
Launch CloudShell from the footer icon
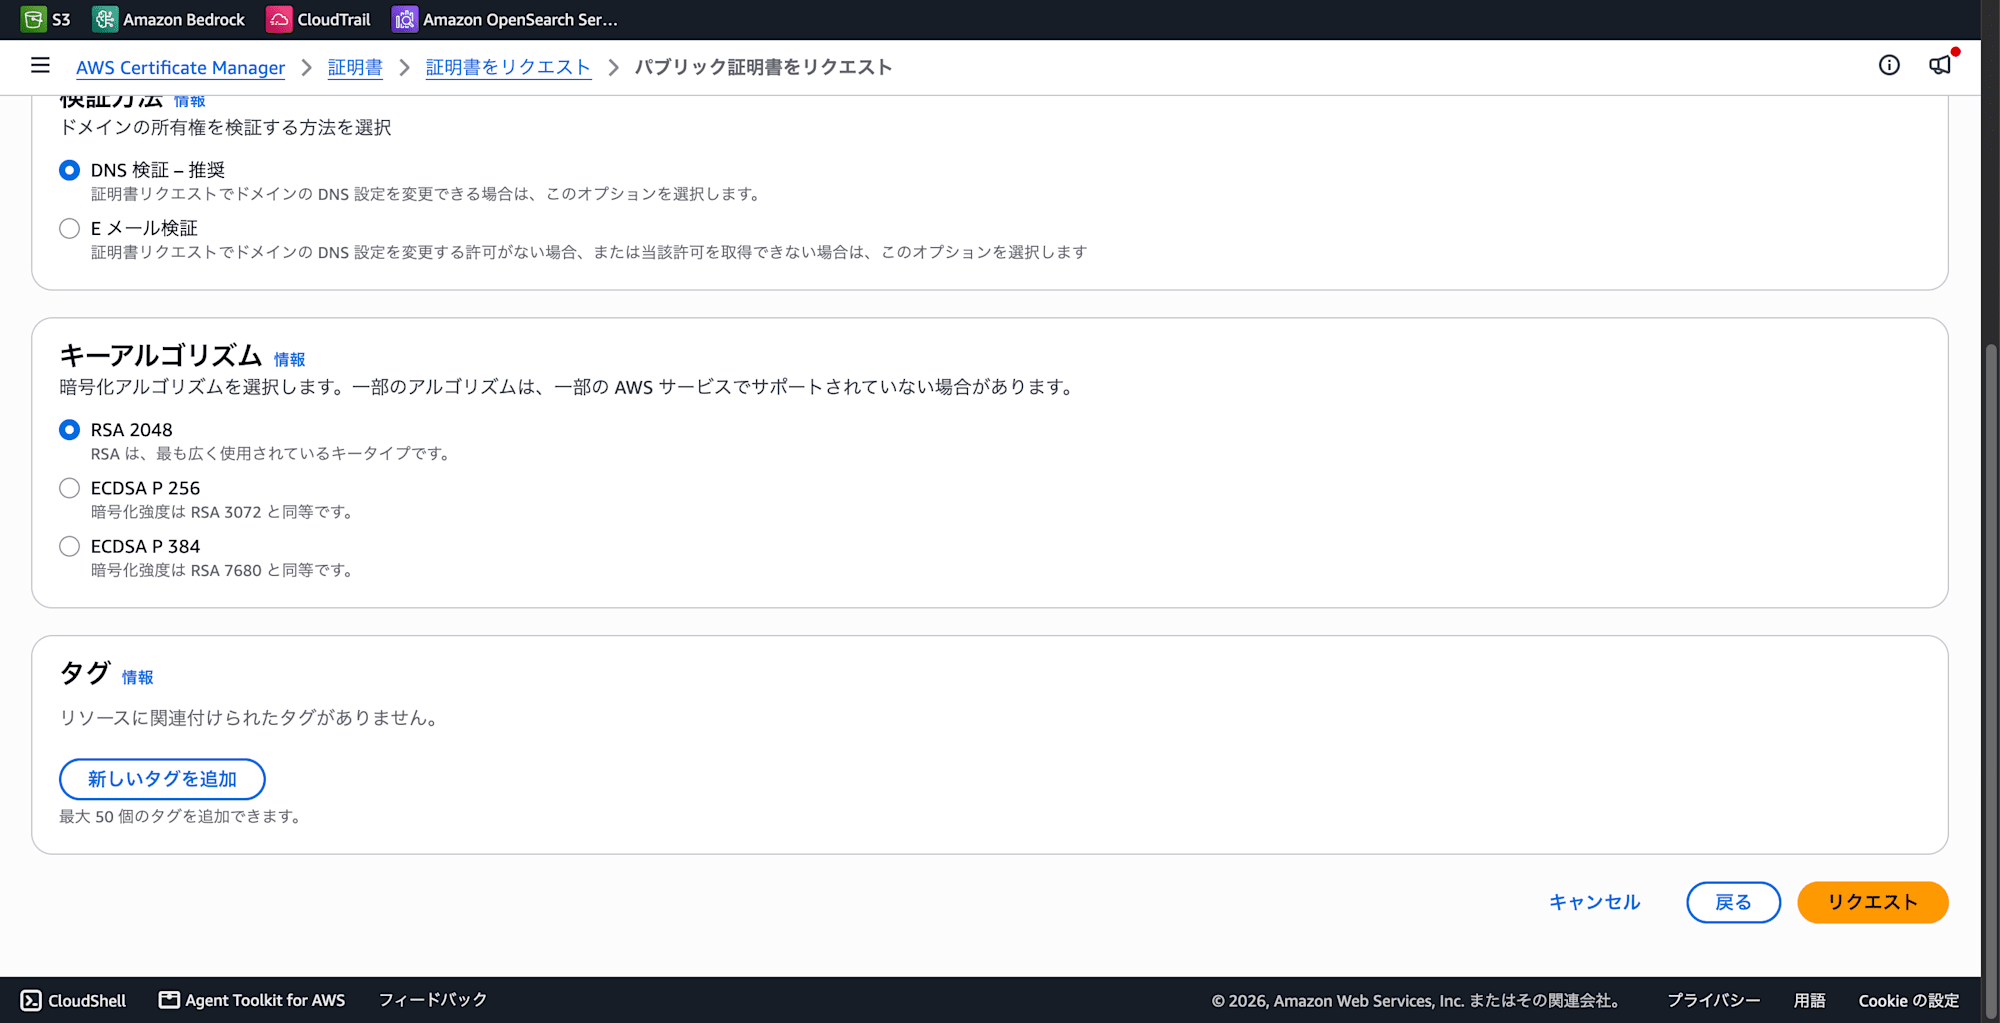pyautogui.click(x=31, y=1000)
